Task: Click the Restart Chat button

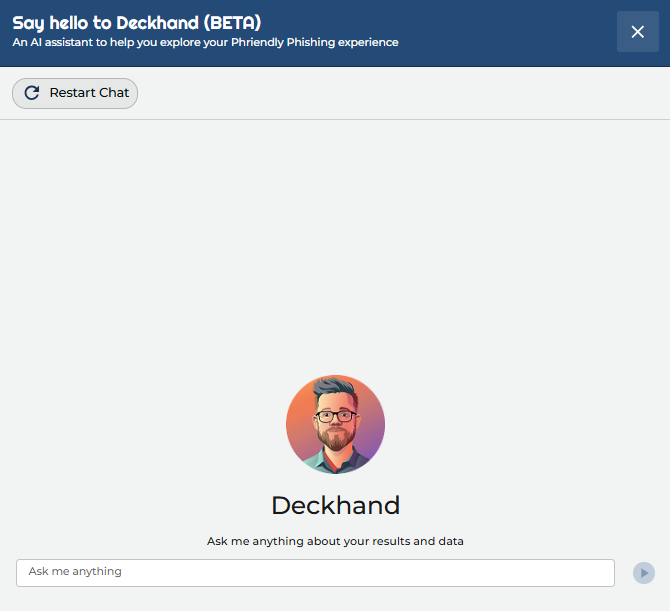Action: point(75,93)
